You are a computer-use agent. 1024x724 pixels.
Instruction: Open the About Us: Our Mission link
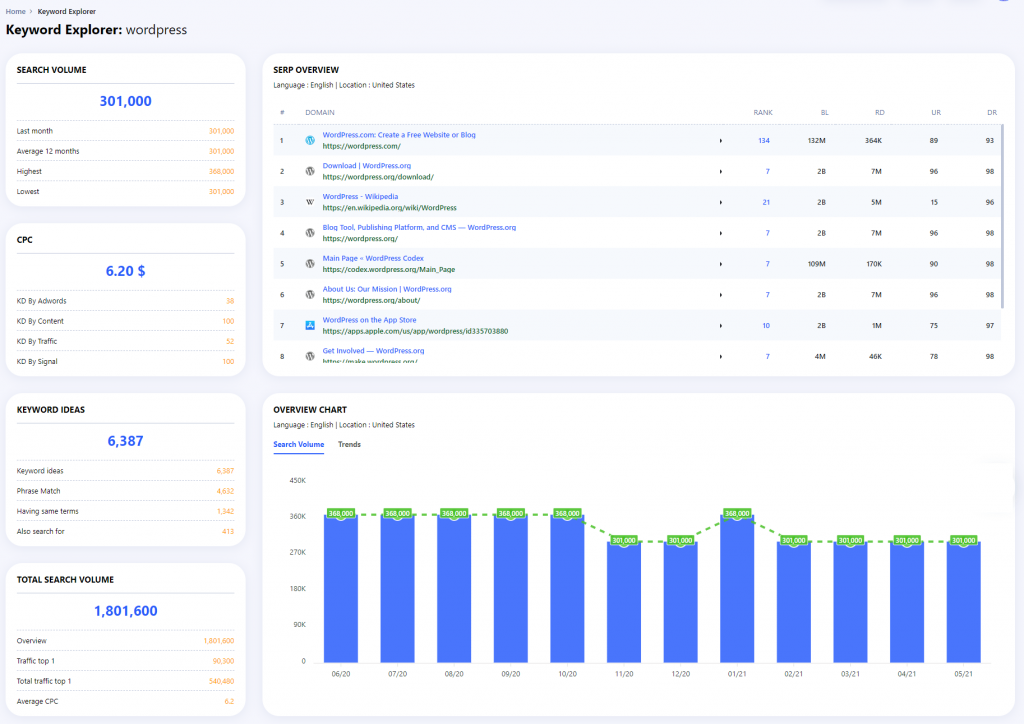pyautogui.click(x=387, y=289)
